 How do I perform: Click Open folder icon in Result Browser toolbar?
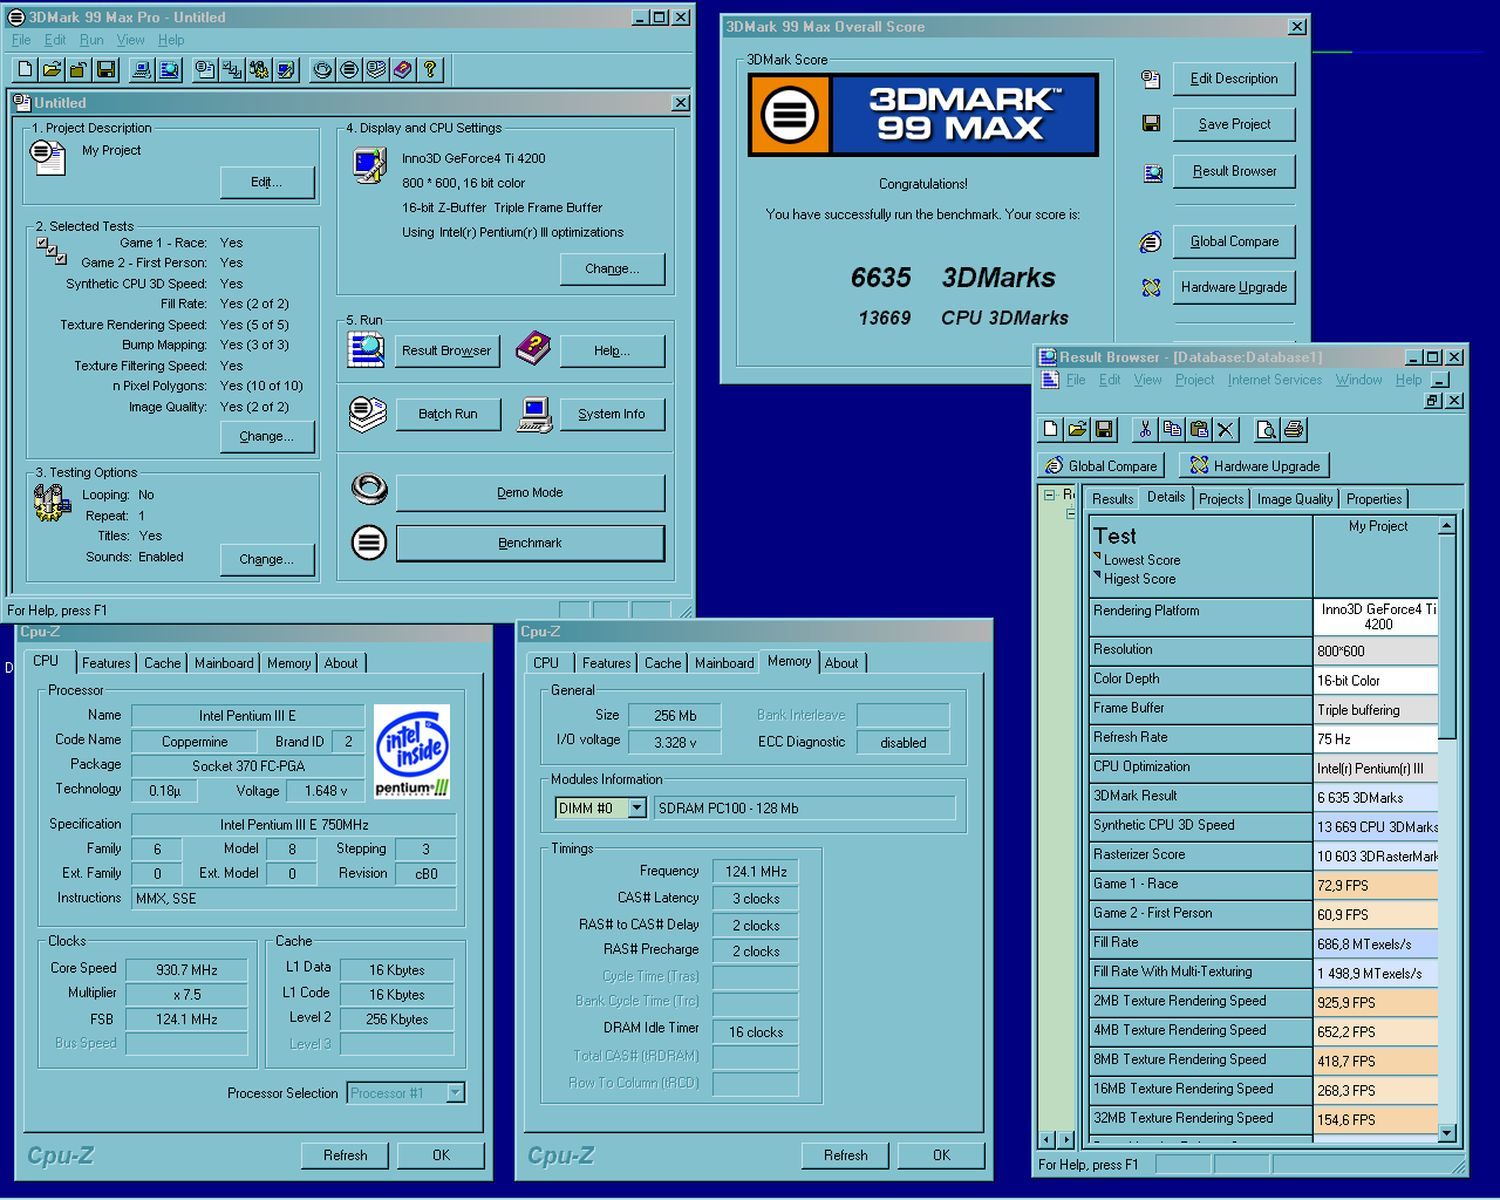1077,430
